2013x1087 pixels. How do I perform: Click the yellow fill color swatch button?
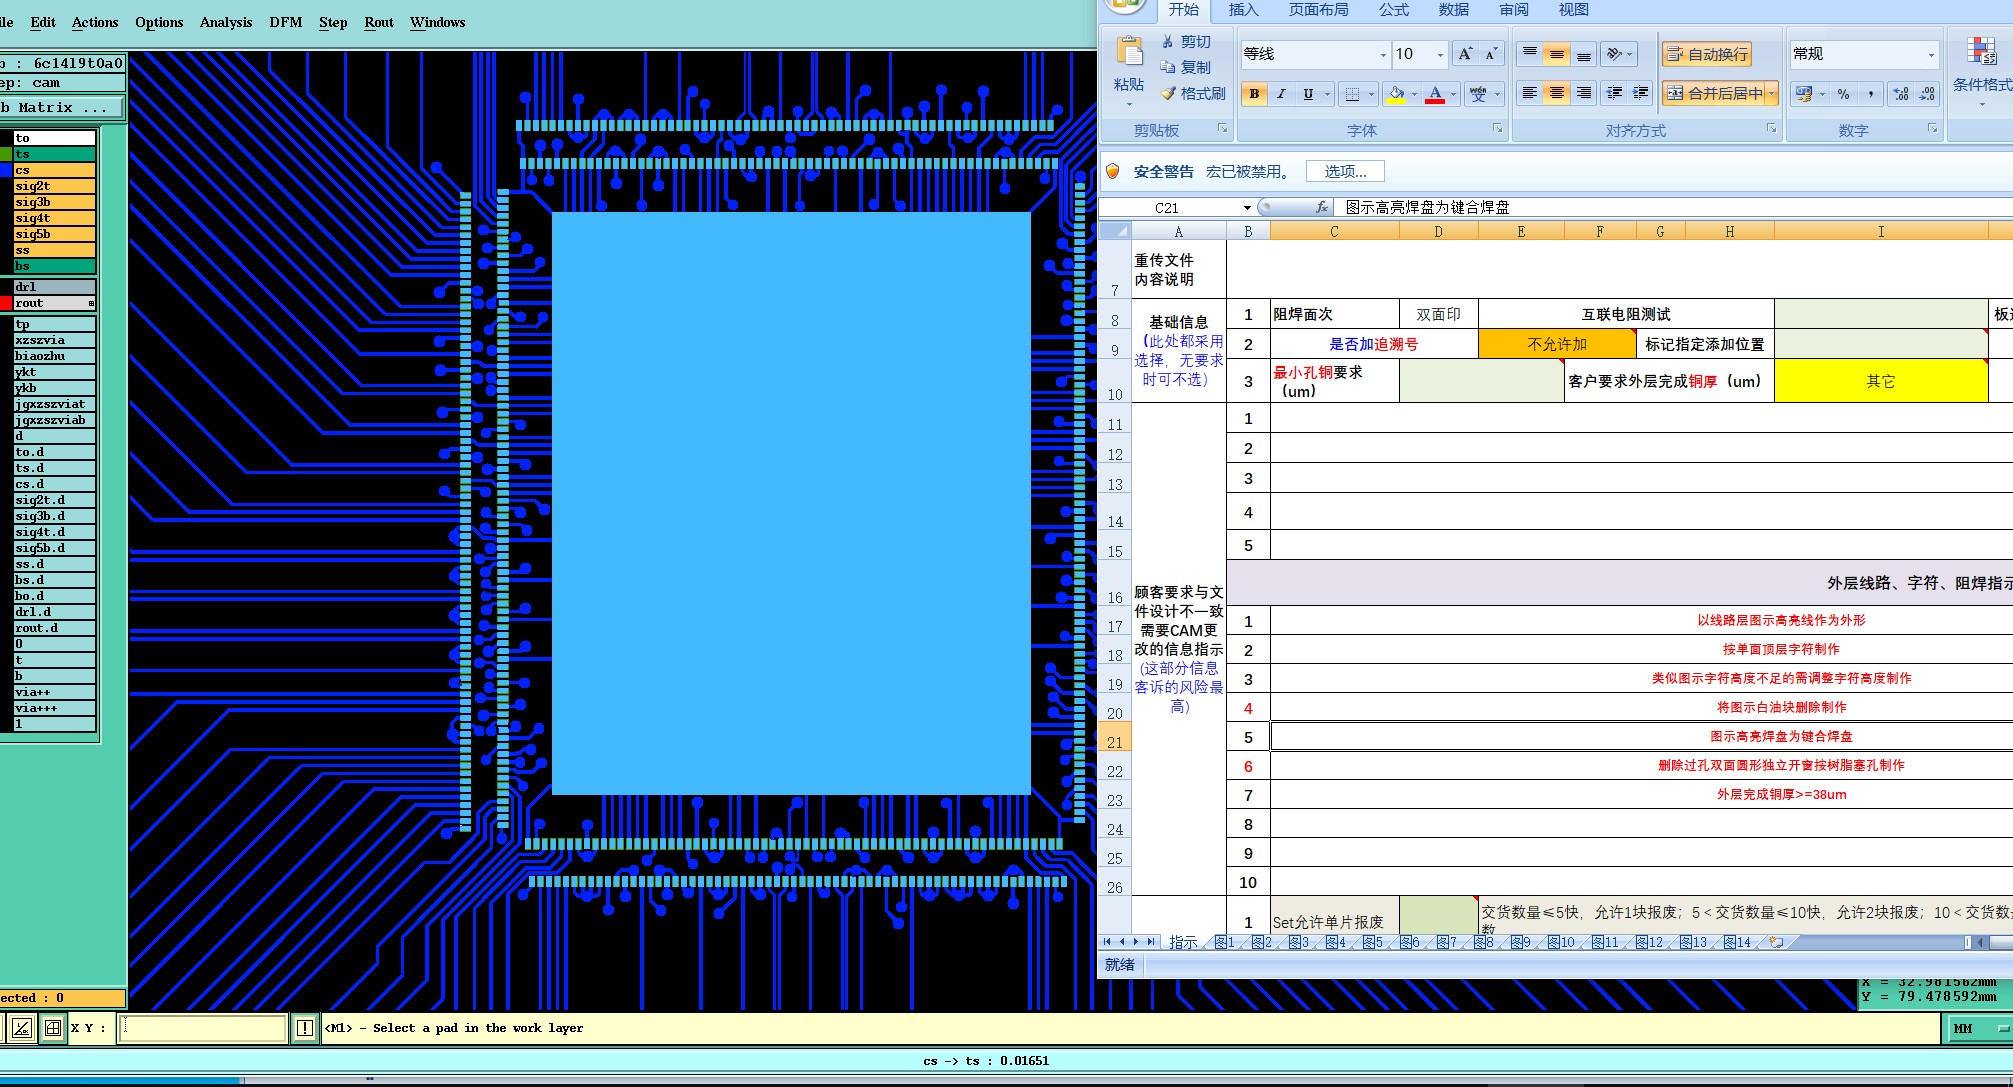coord(1396,94)
